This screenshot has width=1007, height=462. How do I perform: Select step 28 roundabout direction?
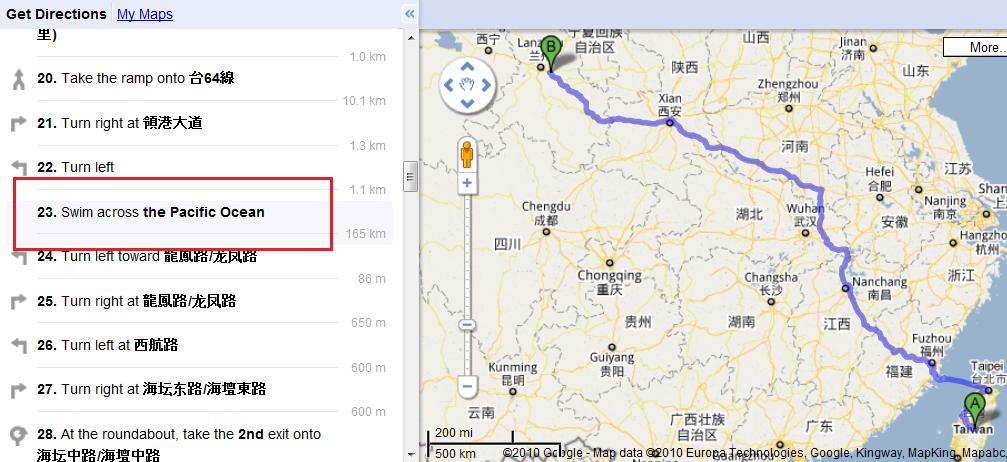coord(199,443)
